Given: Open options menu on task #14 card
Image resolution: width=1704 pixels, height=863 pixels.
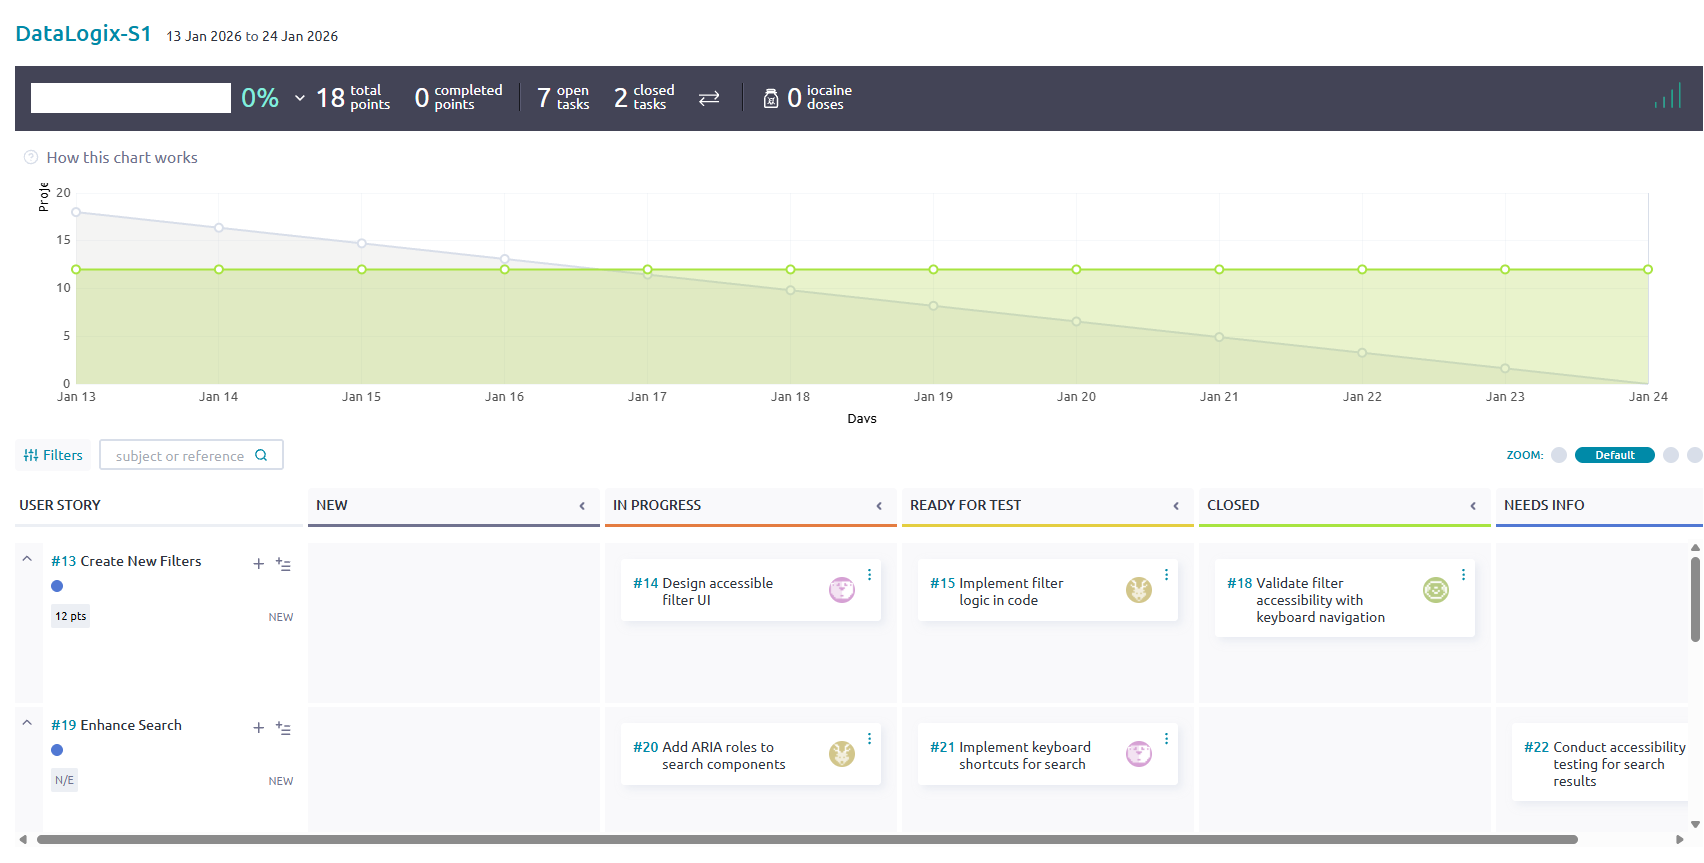Looking at the screenshot, I should pyautogui.click(x=870, y=575).
